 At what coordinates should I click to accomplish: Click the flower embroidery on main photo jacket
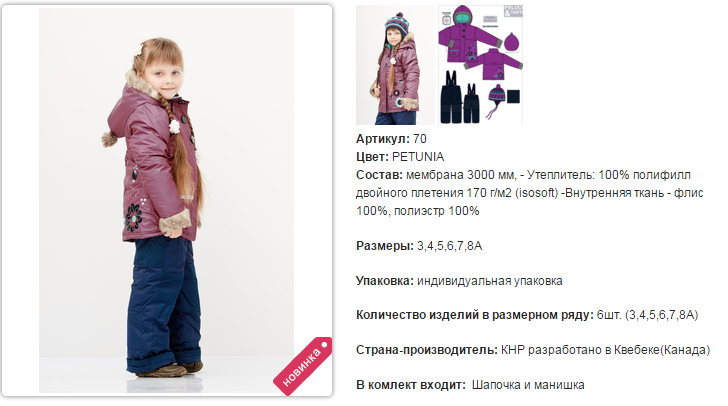(x=133, y=217)
